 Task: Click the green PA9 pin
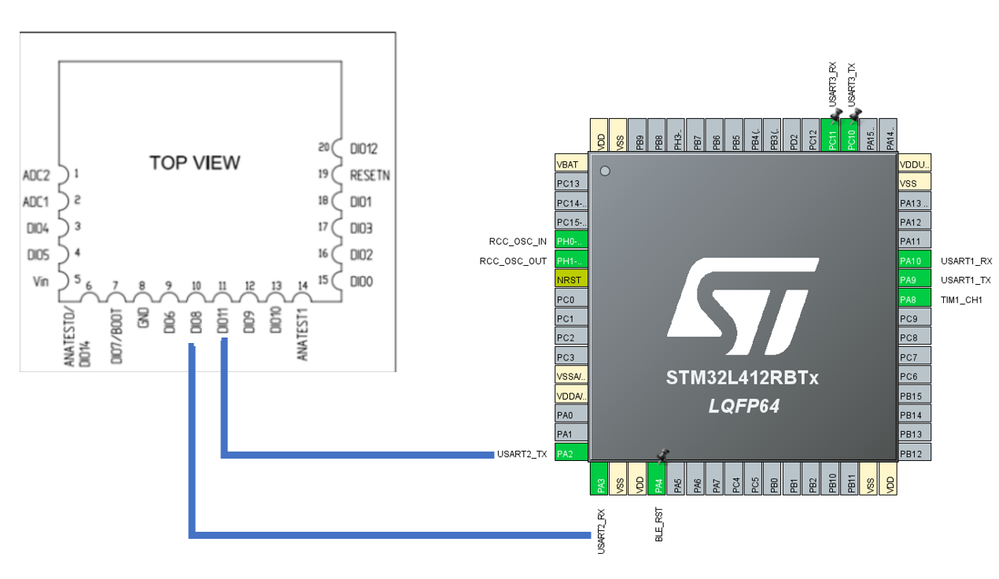point(915,280)
